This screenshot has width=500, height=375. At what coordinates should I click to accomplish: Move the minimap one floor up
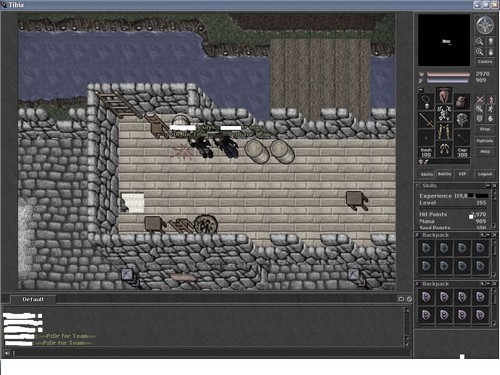(491, 41)
